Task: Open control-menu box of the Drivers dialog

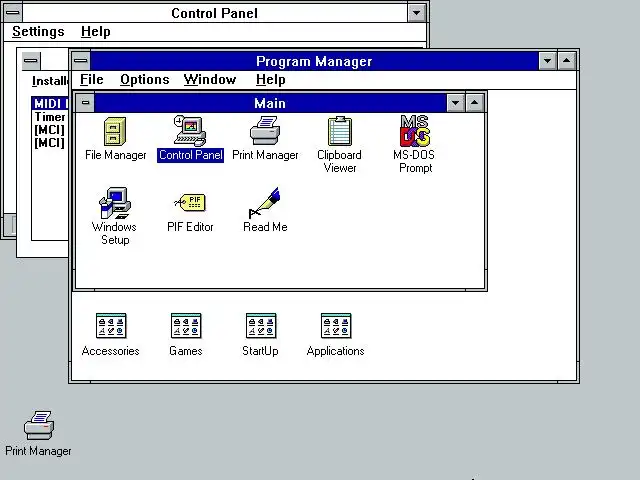Action: (31, 61)
